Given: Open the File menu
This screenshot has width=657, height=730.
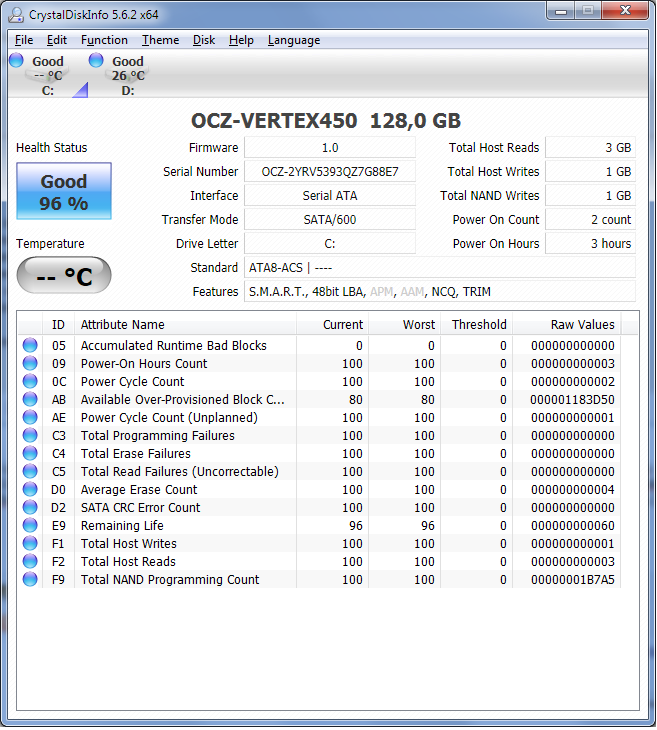Looking at the screenshot, I should pos(24,40).
